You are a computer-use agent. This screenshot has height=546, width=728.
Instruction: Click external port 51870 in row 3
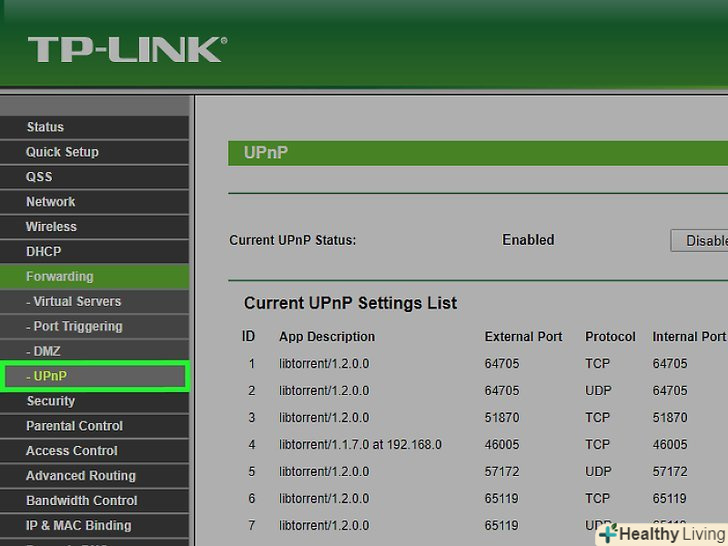point(502,417)
